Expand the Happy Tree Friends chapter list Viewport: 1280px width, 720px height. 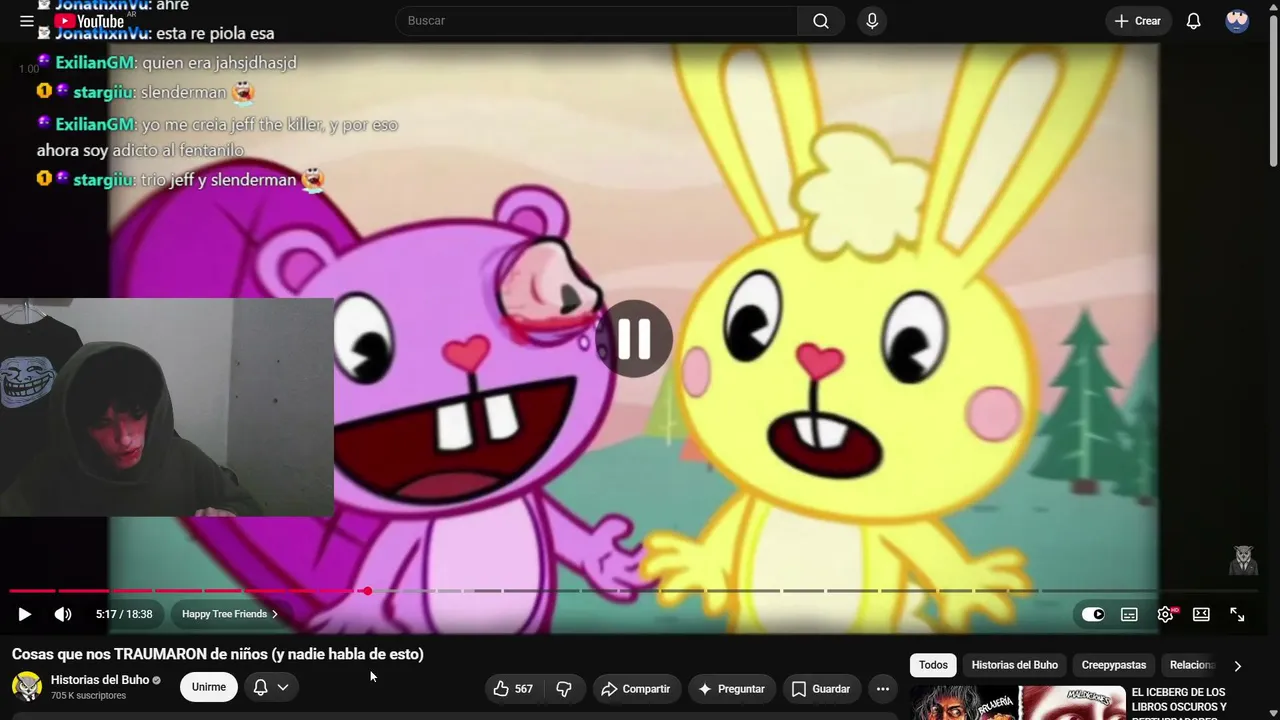[x=229, y=614]
